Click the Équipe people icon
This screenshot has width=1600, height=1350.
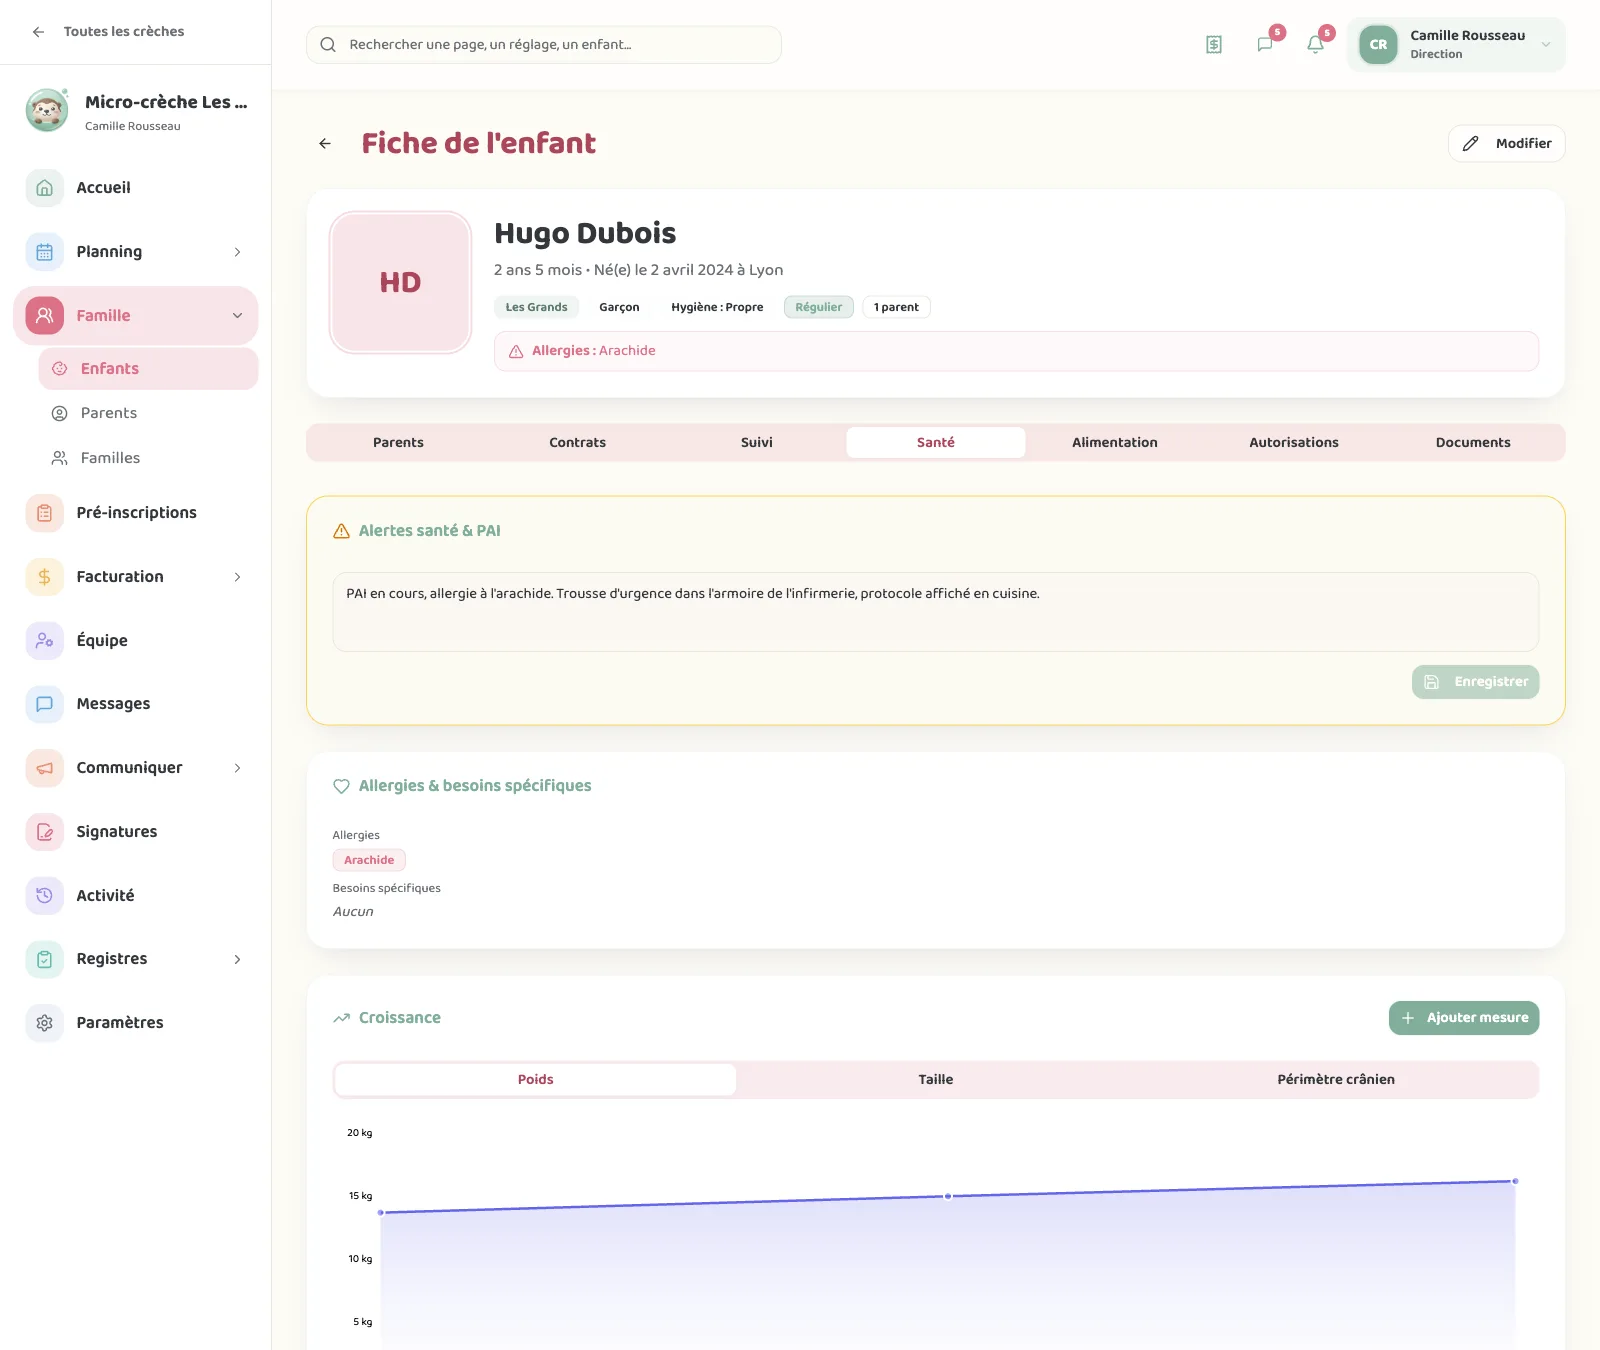coord(45,641)
